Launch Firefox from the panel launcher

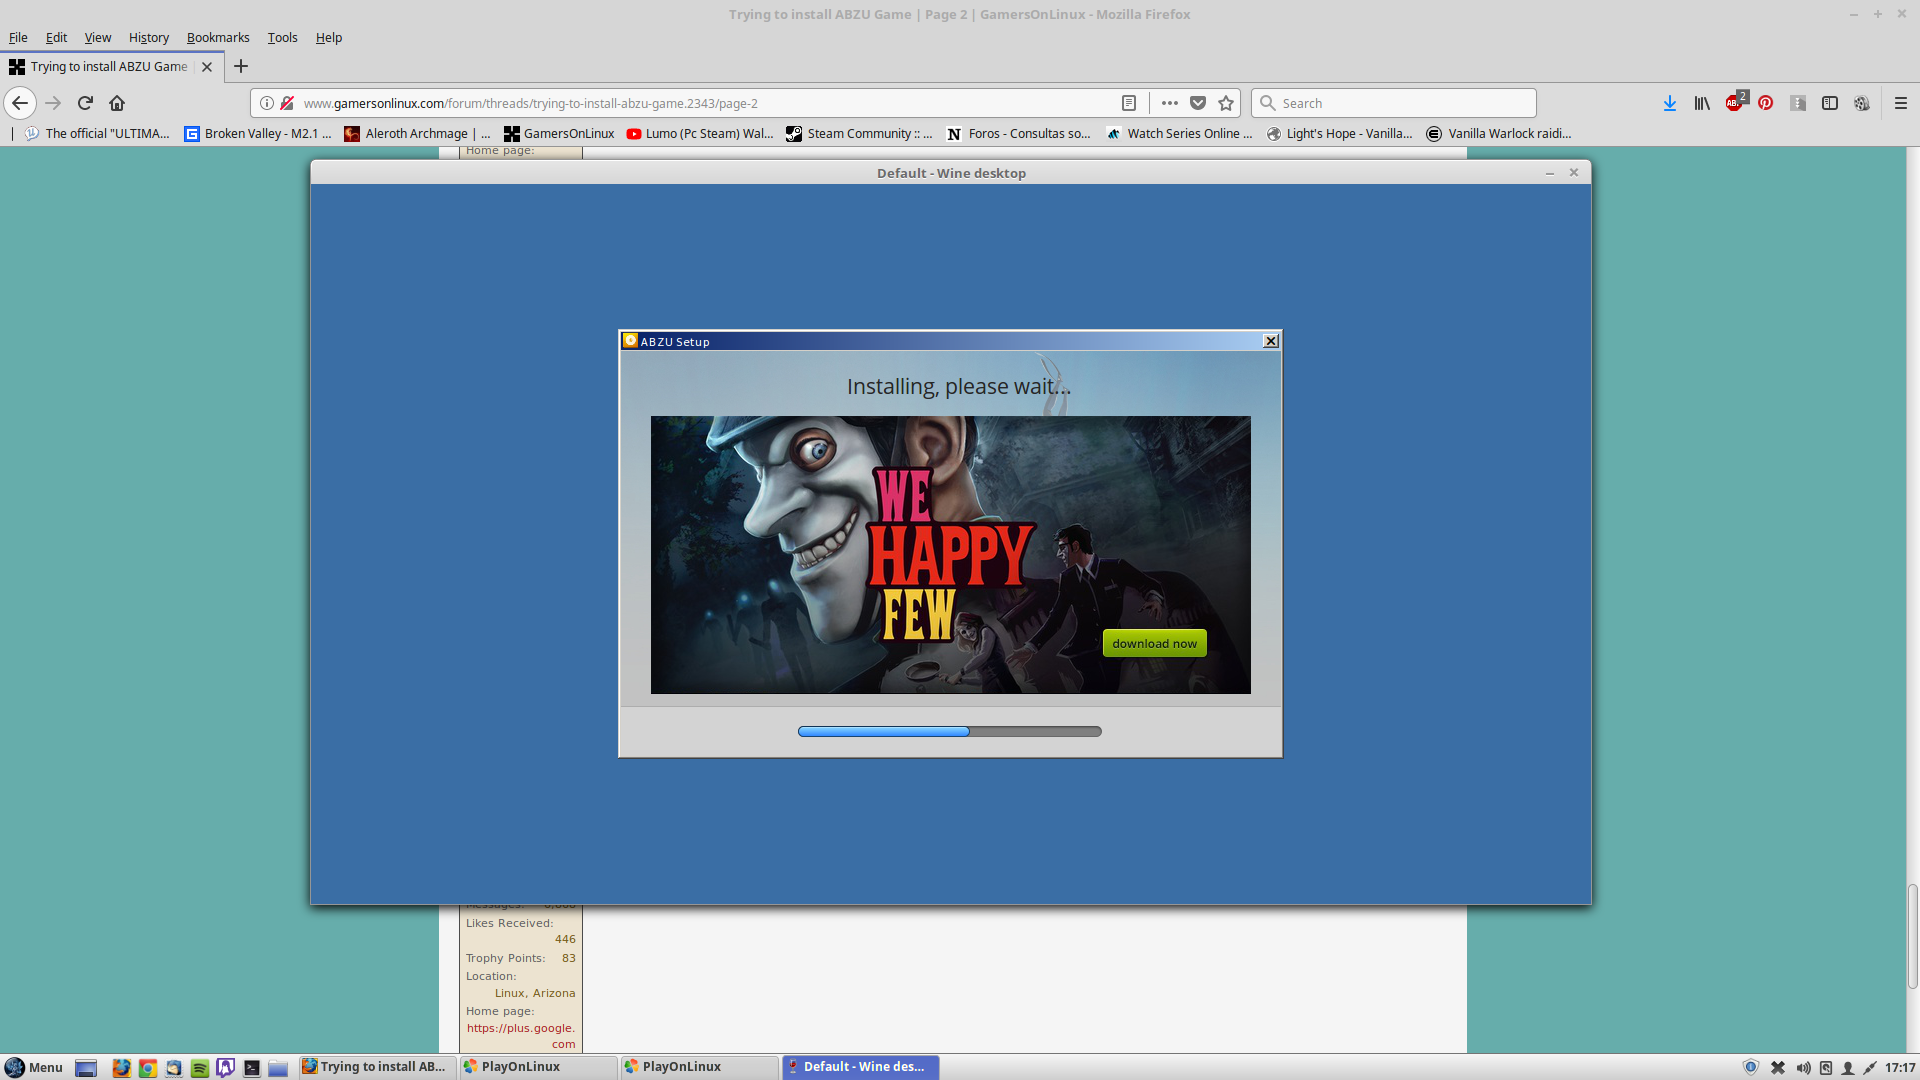(121, 1067)
